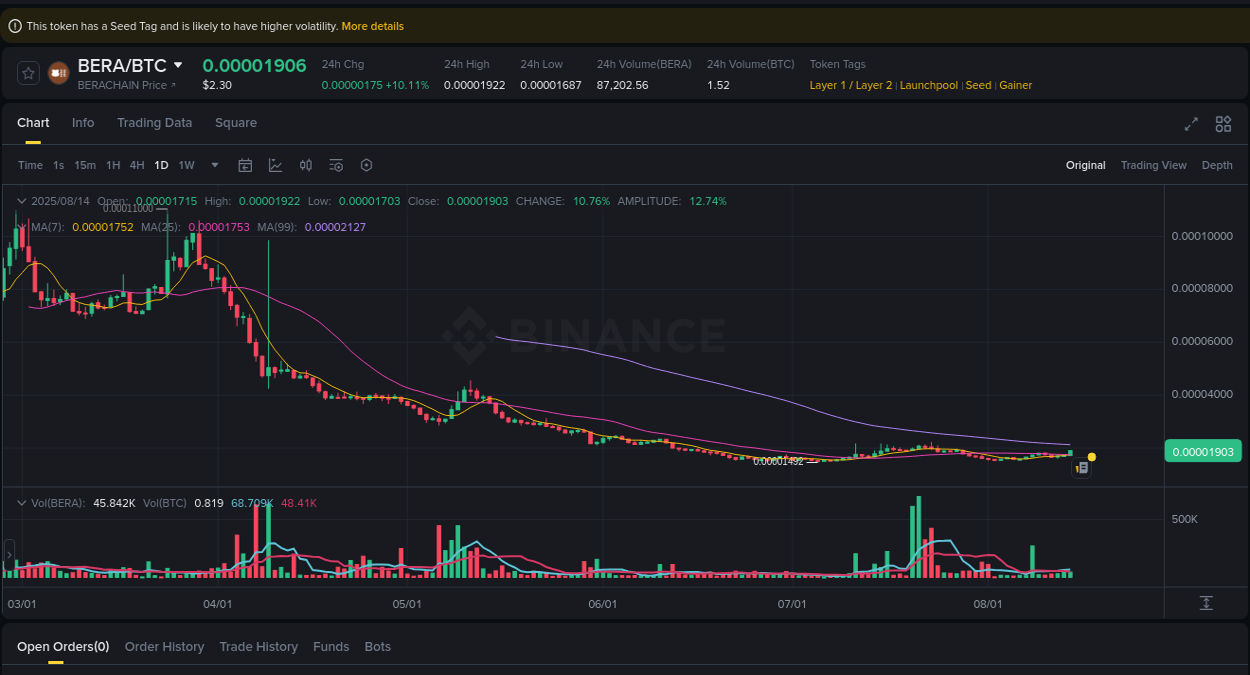The height and width of the screenshot is (675, 1250).
Task: Open the Seed token tag
Action: (979, 85)
